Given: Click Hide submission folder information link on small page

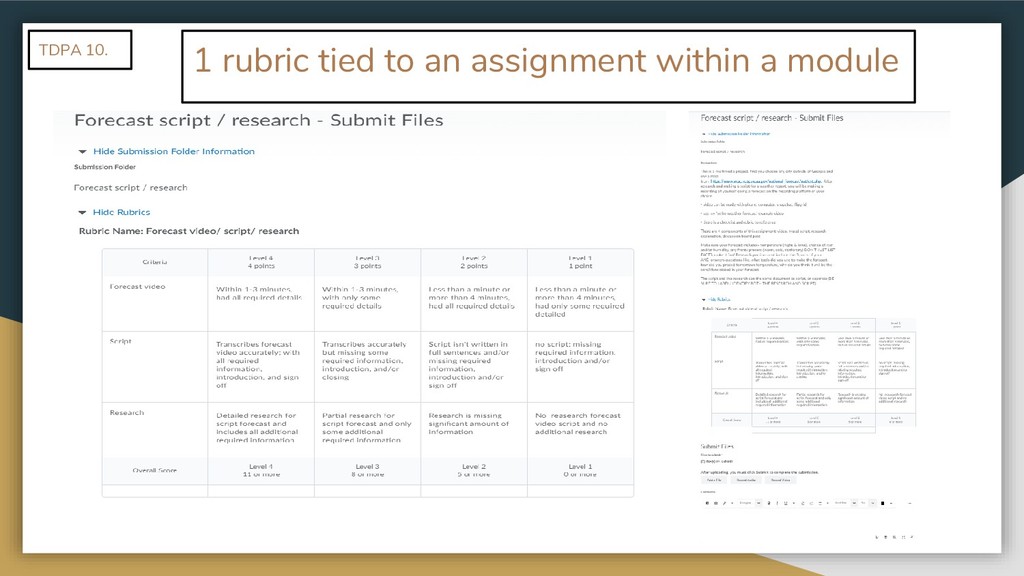Looking at the screenshot, I should pos(739,134).
